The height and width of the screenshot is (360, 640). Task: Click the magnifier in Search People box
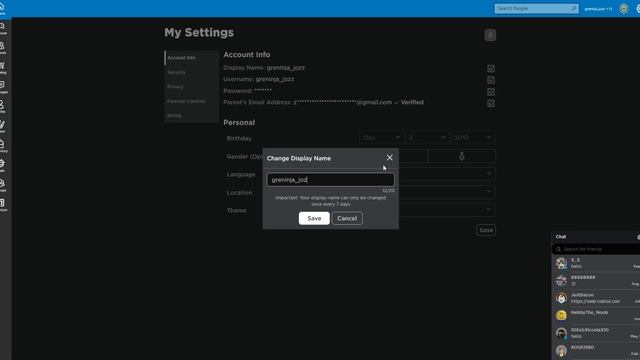[x=573, y=9]
